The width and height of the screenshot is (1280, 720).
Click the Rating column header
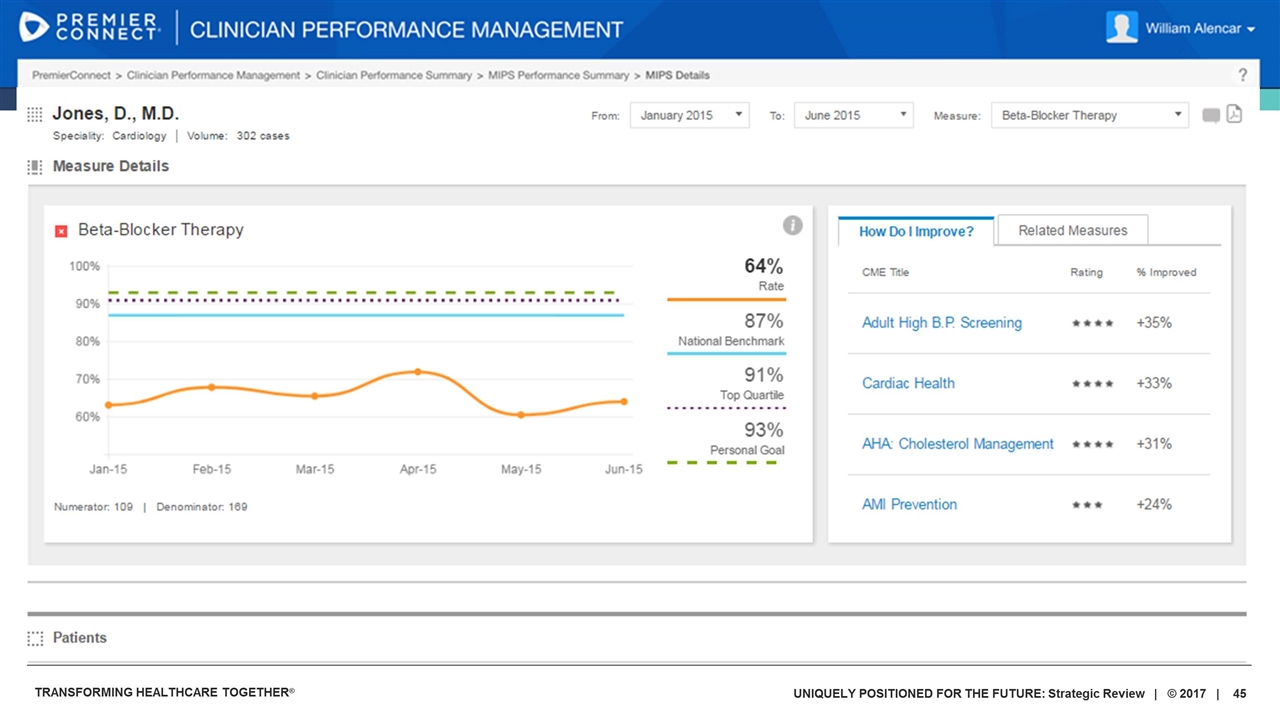pyautogui.click(x=1086, y=272)
